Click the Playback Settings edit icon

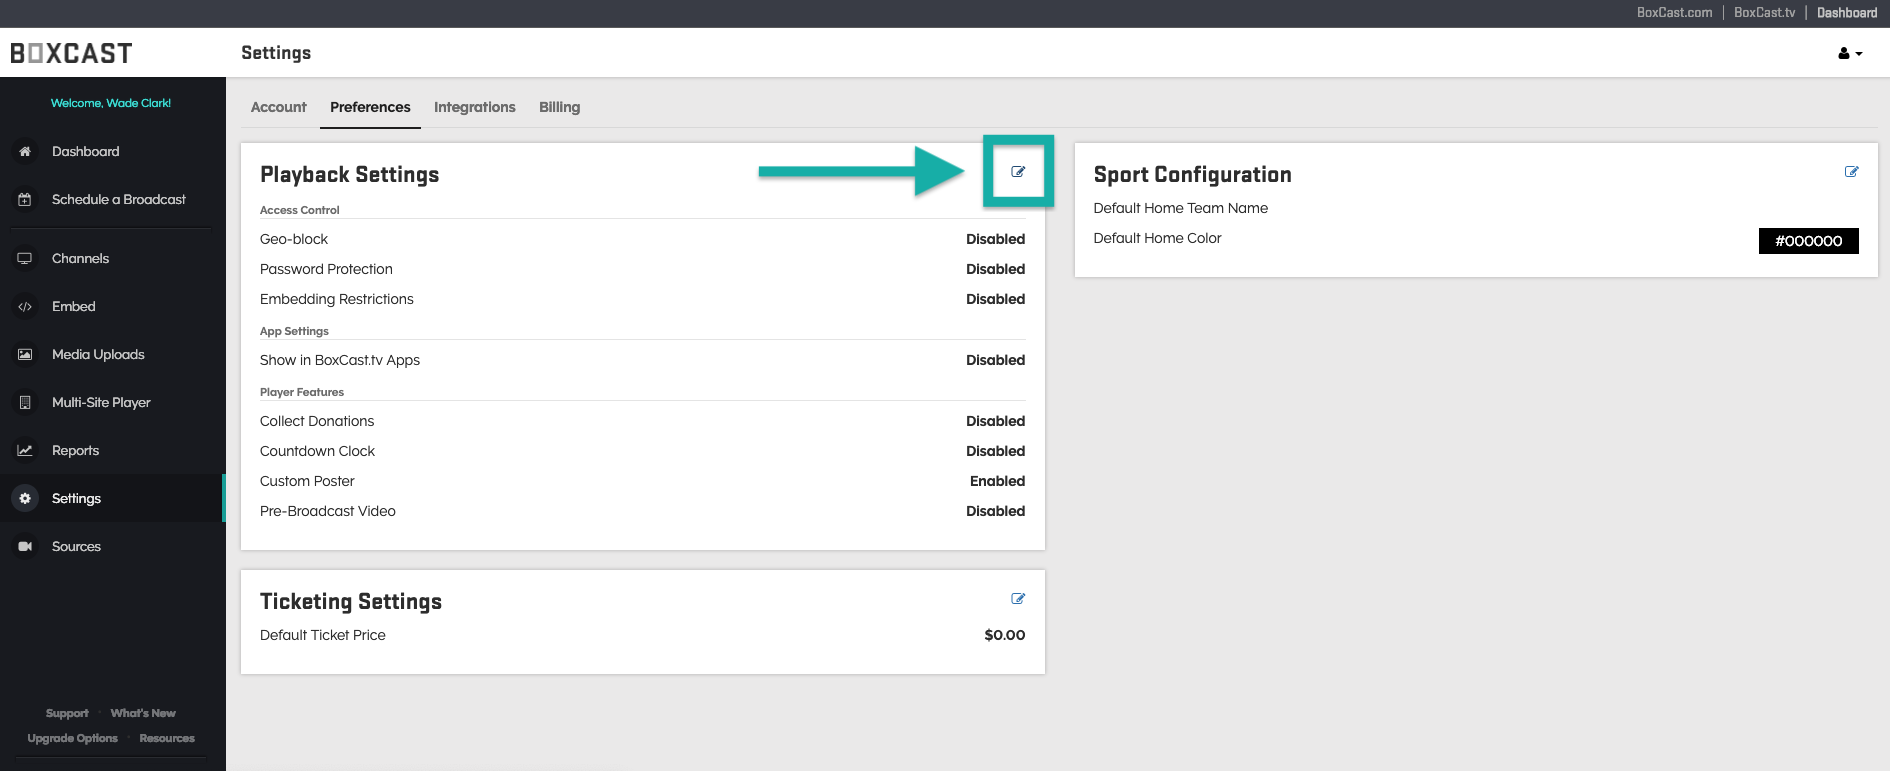[x=1018, y=172]
